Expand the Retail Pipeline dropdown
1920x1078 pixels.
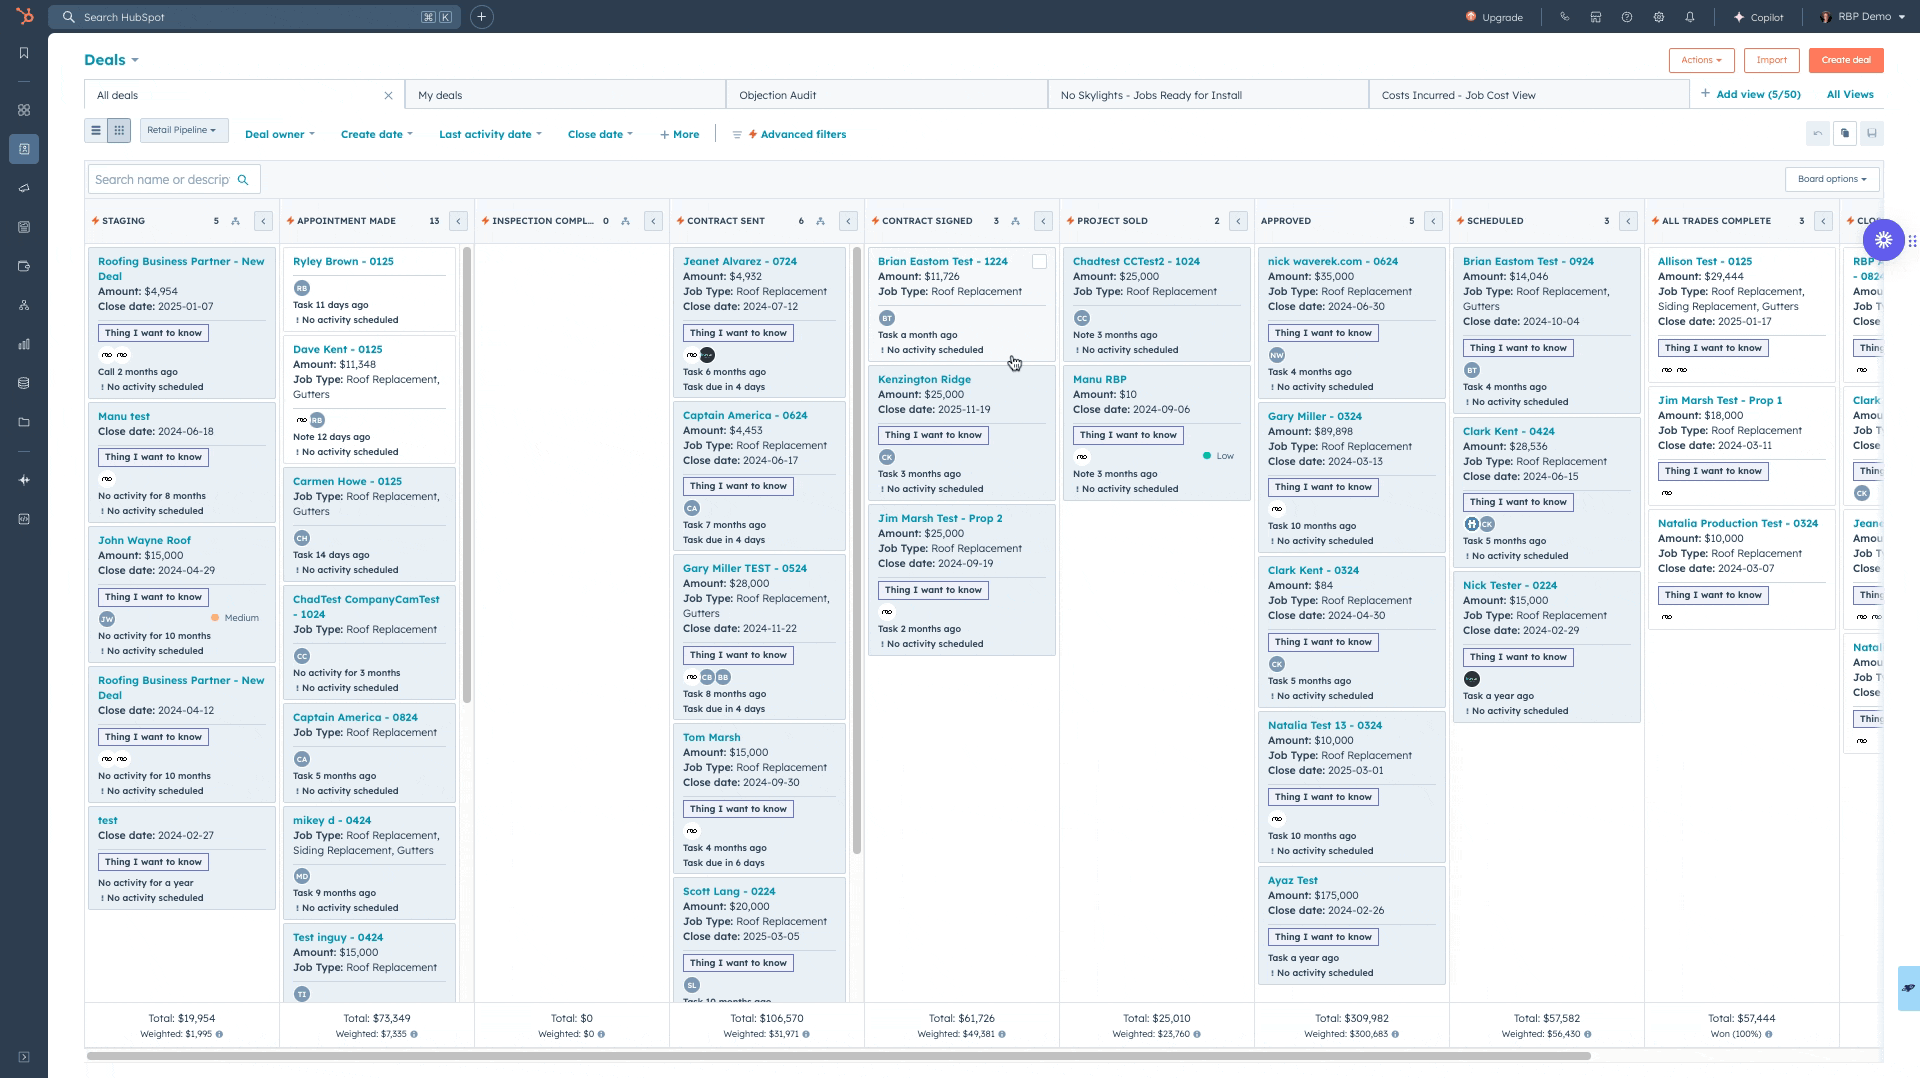point(183,130)
